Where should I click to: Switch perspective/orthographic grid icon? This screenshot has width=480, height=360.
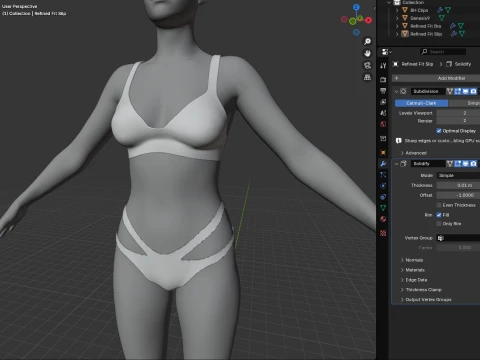tap(367, 77)
